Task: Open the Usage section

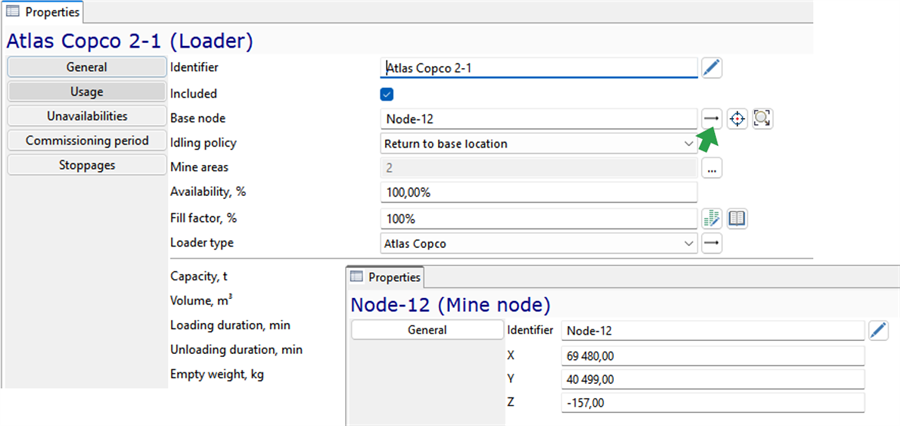Action: [87, 92]
